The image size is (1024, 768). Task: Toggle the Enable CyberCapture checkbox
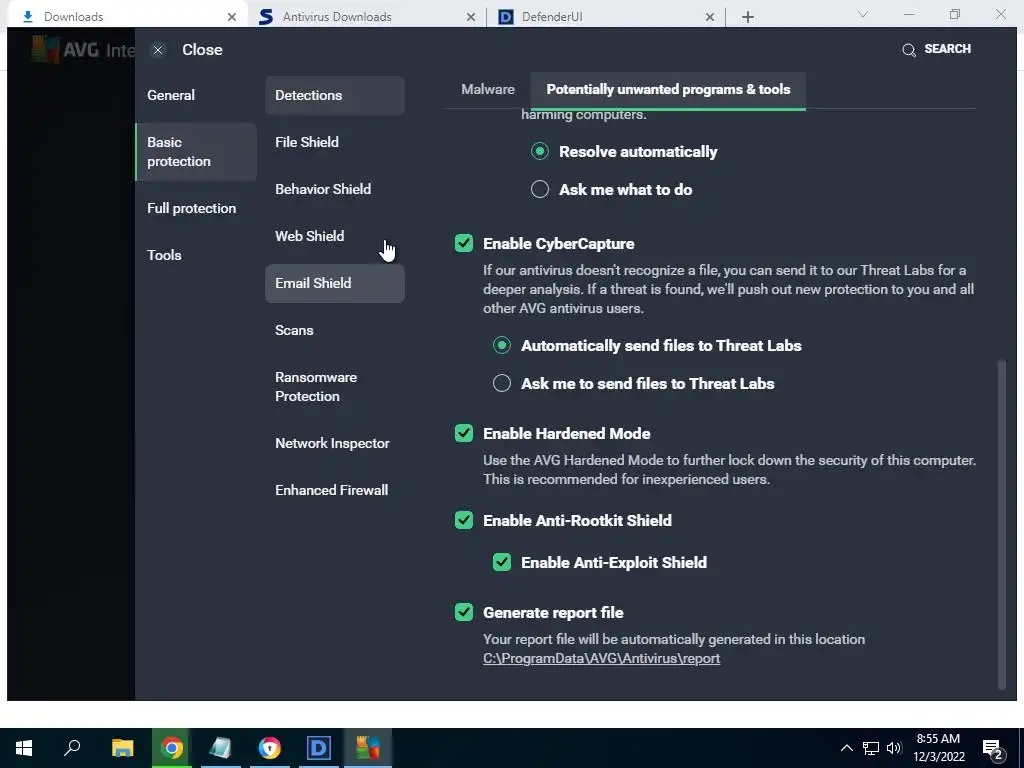point(464,244)
